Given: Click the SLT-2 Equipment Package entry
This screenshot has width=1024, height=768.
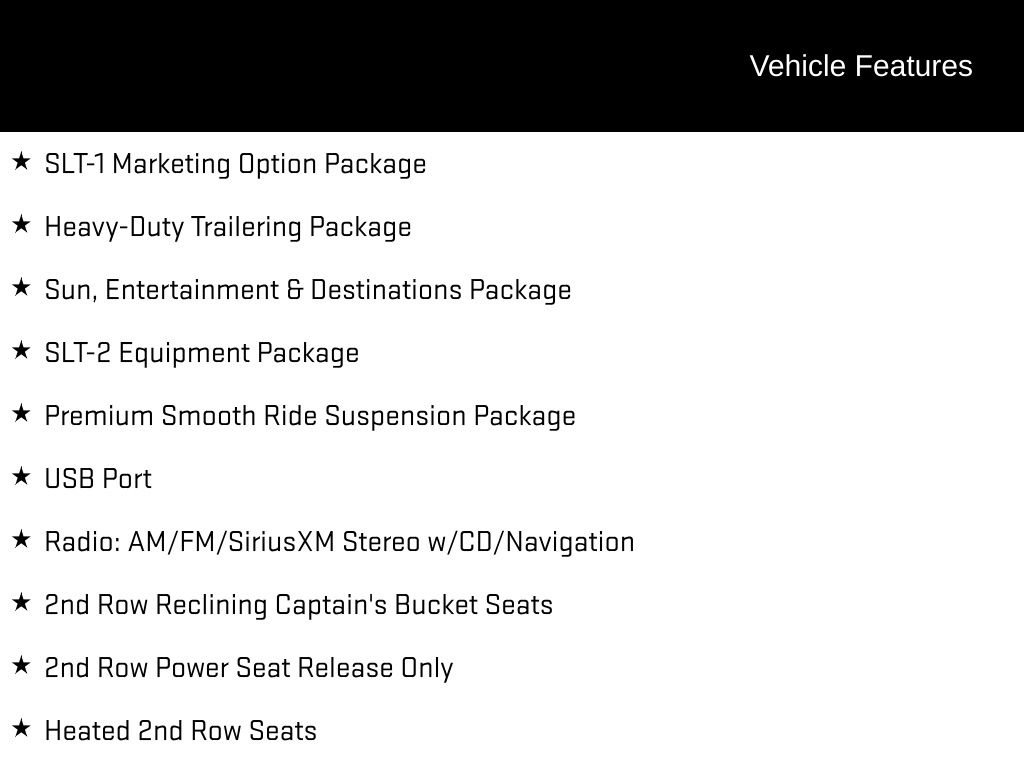Looking at the screenshot, I should pos(202,353).
